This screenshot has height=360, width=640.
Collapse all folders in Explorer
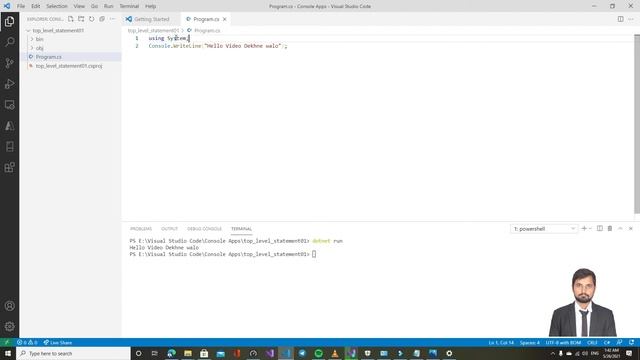pos(102,19)
